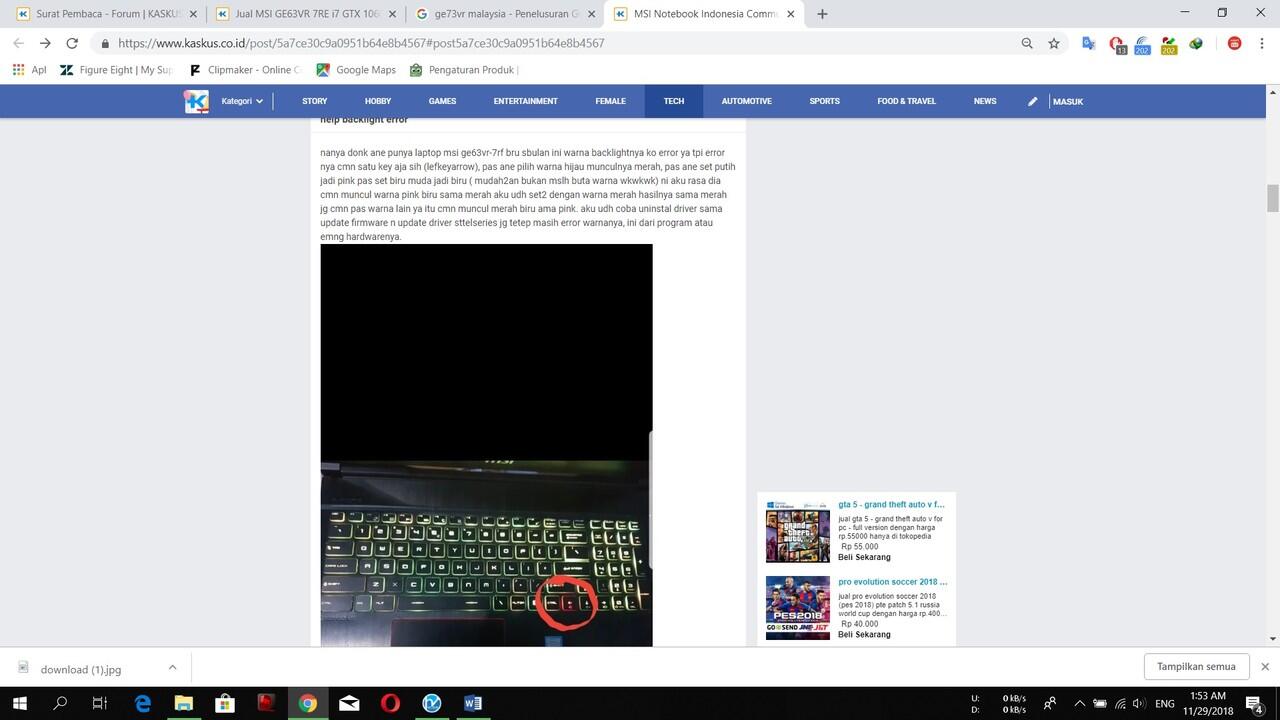
Task: Open Clipmaker bookmark
Action: (x=245, y=70)
